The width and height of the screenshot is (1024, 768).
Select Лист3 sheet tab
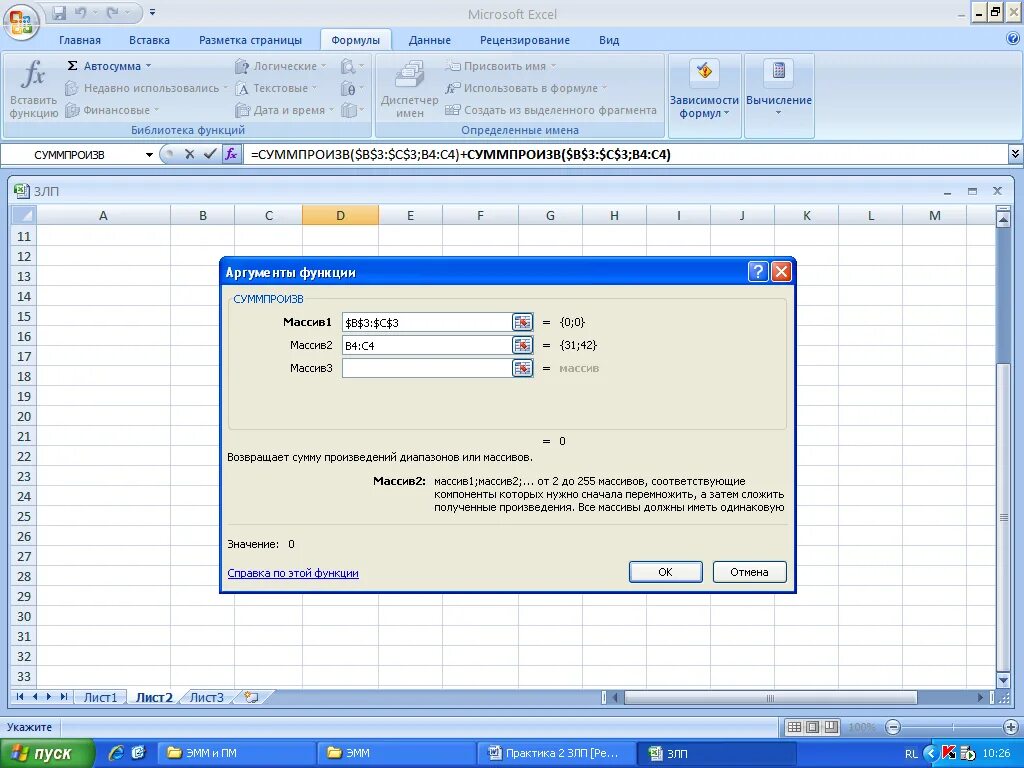pos(206,697)
